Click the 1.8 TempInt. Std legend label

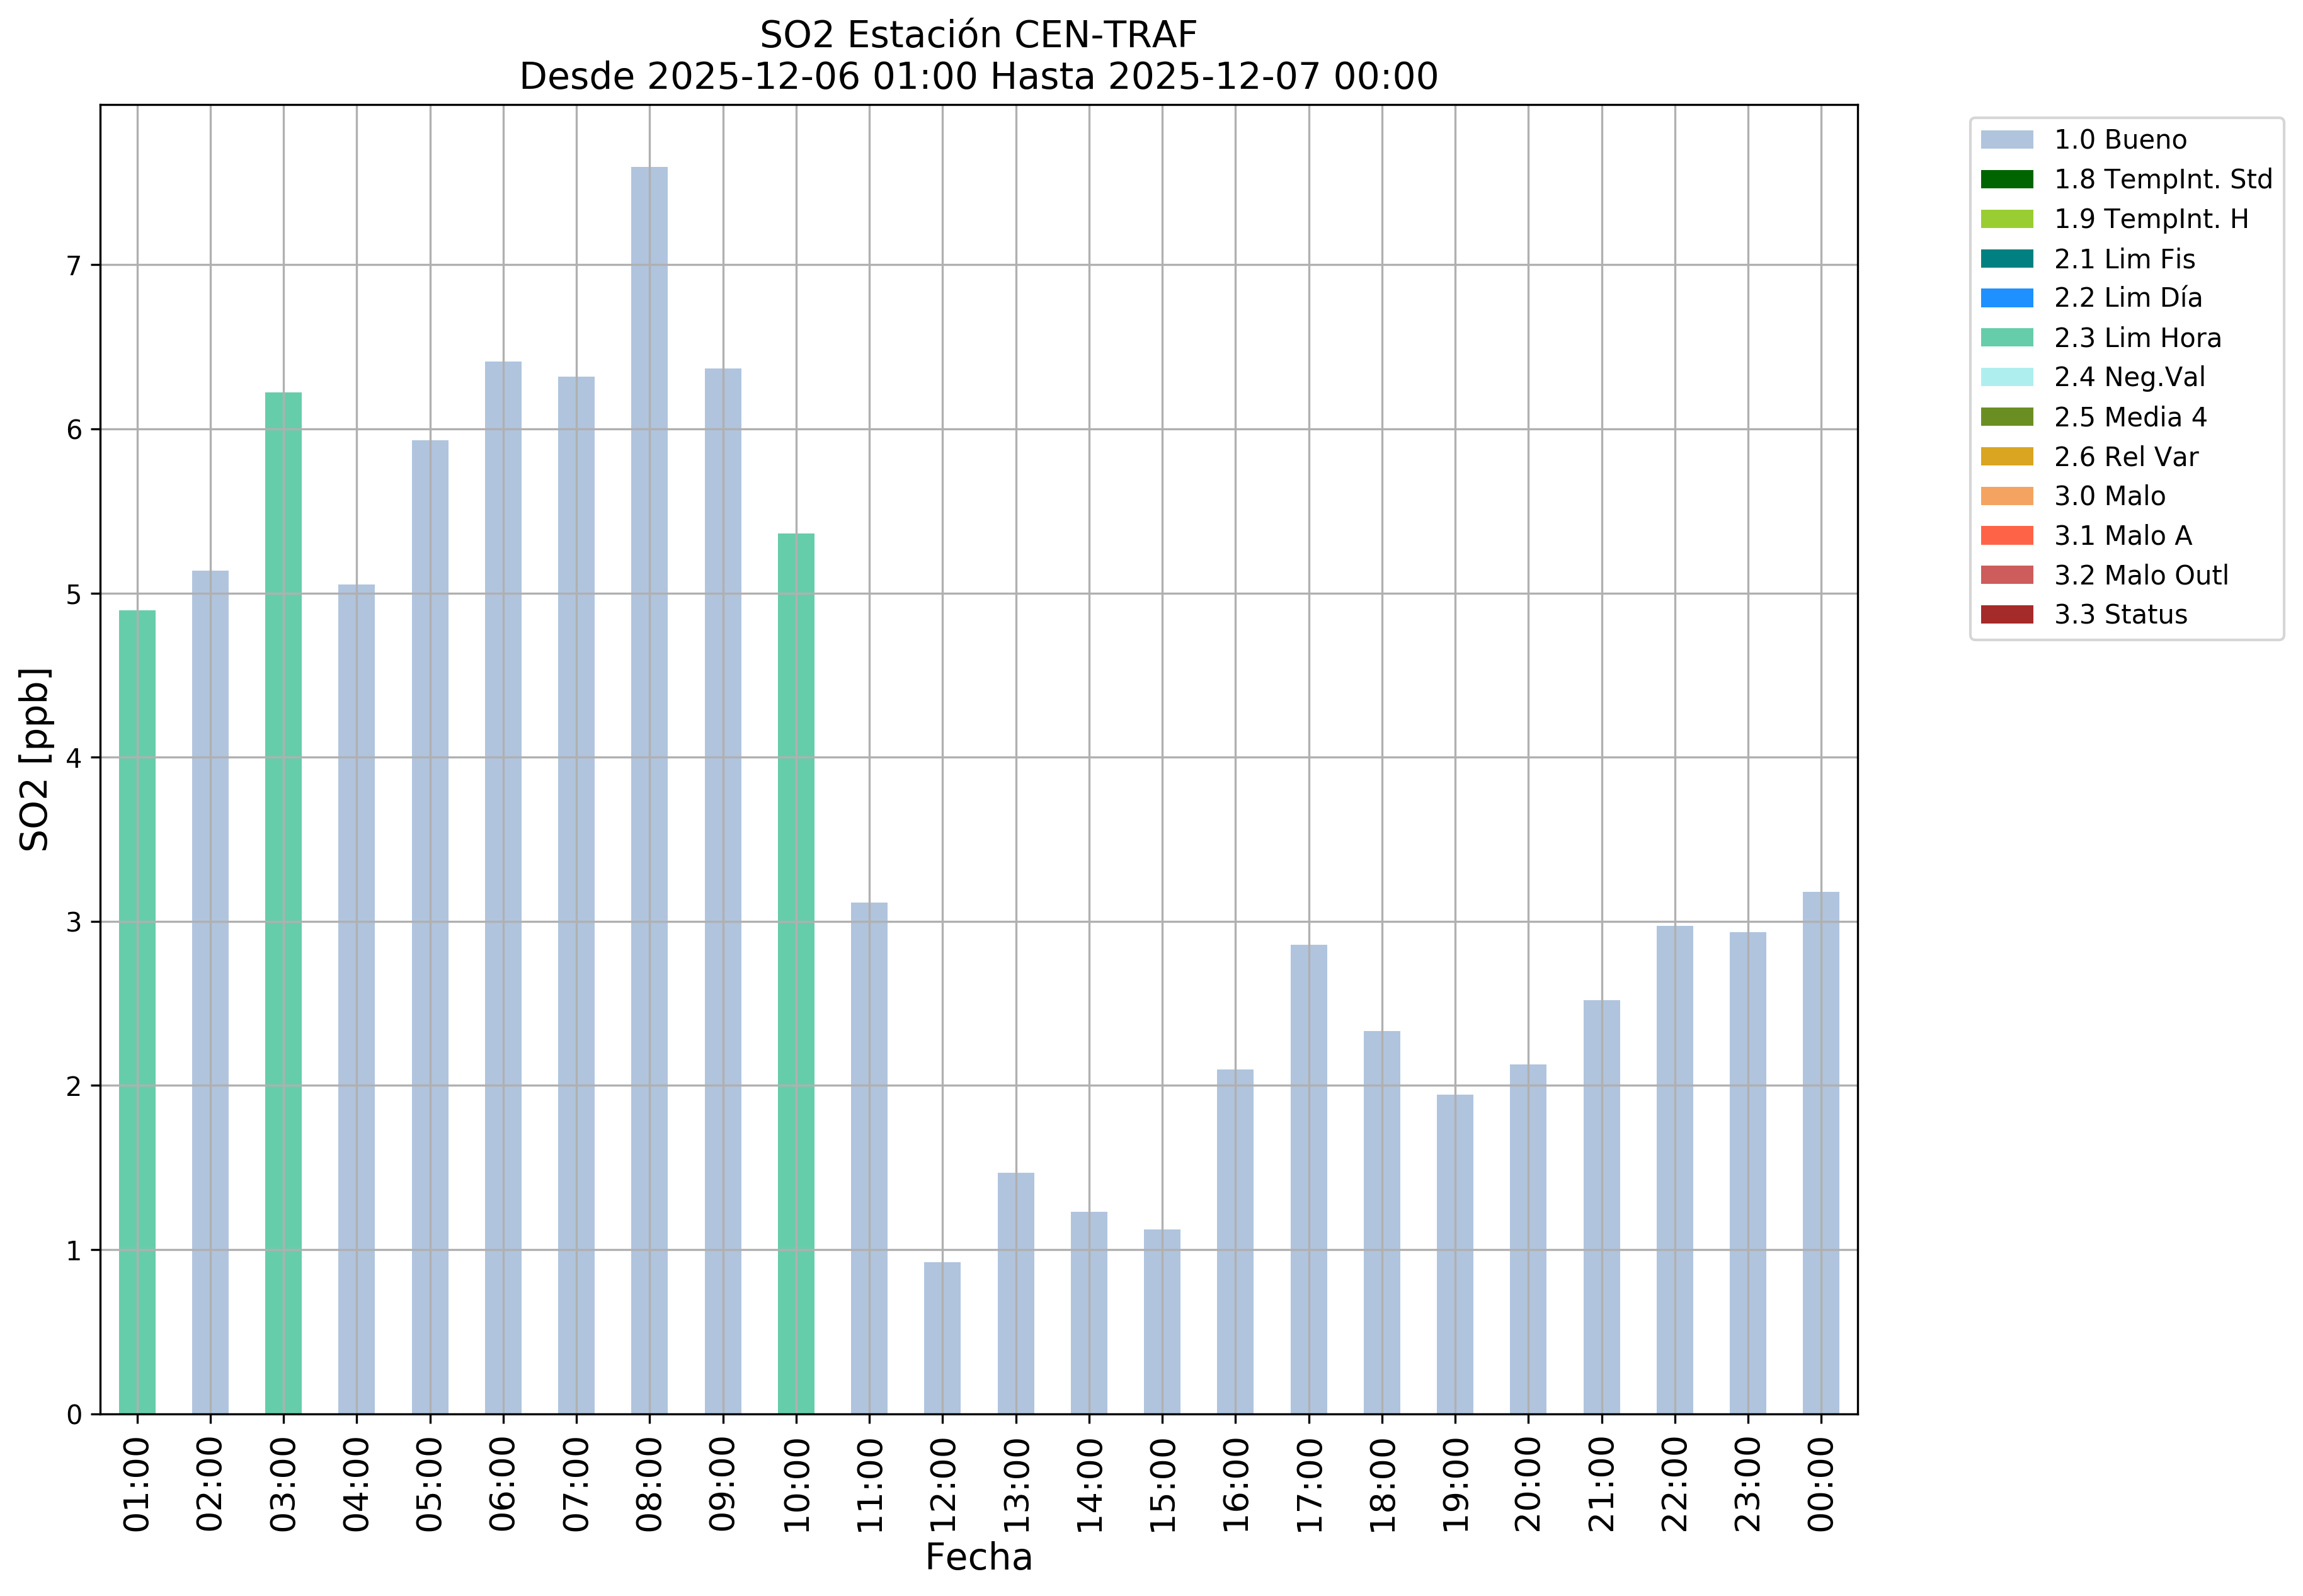tap(2162, 180)
